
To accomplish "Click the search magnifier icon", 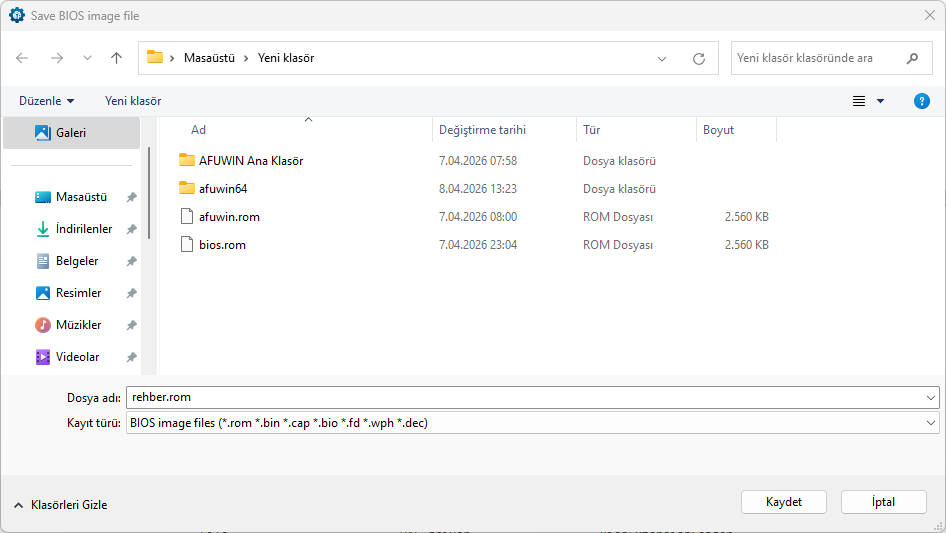I will tap(912, 58).
